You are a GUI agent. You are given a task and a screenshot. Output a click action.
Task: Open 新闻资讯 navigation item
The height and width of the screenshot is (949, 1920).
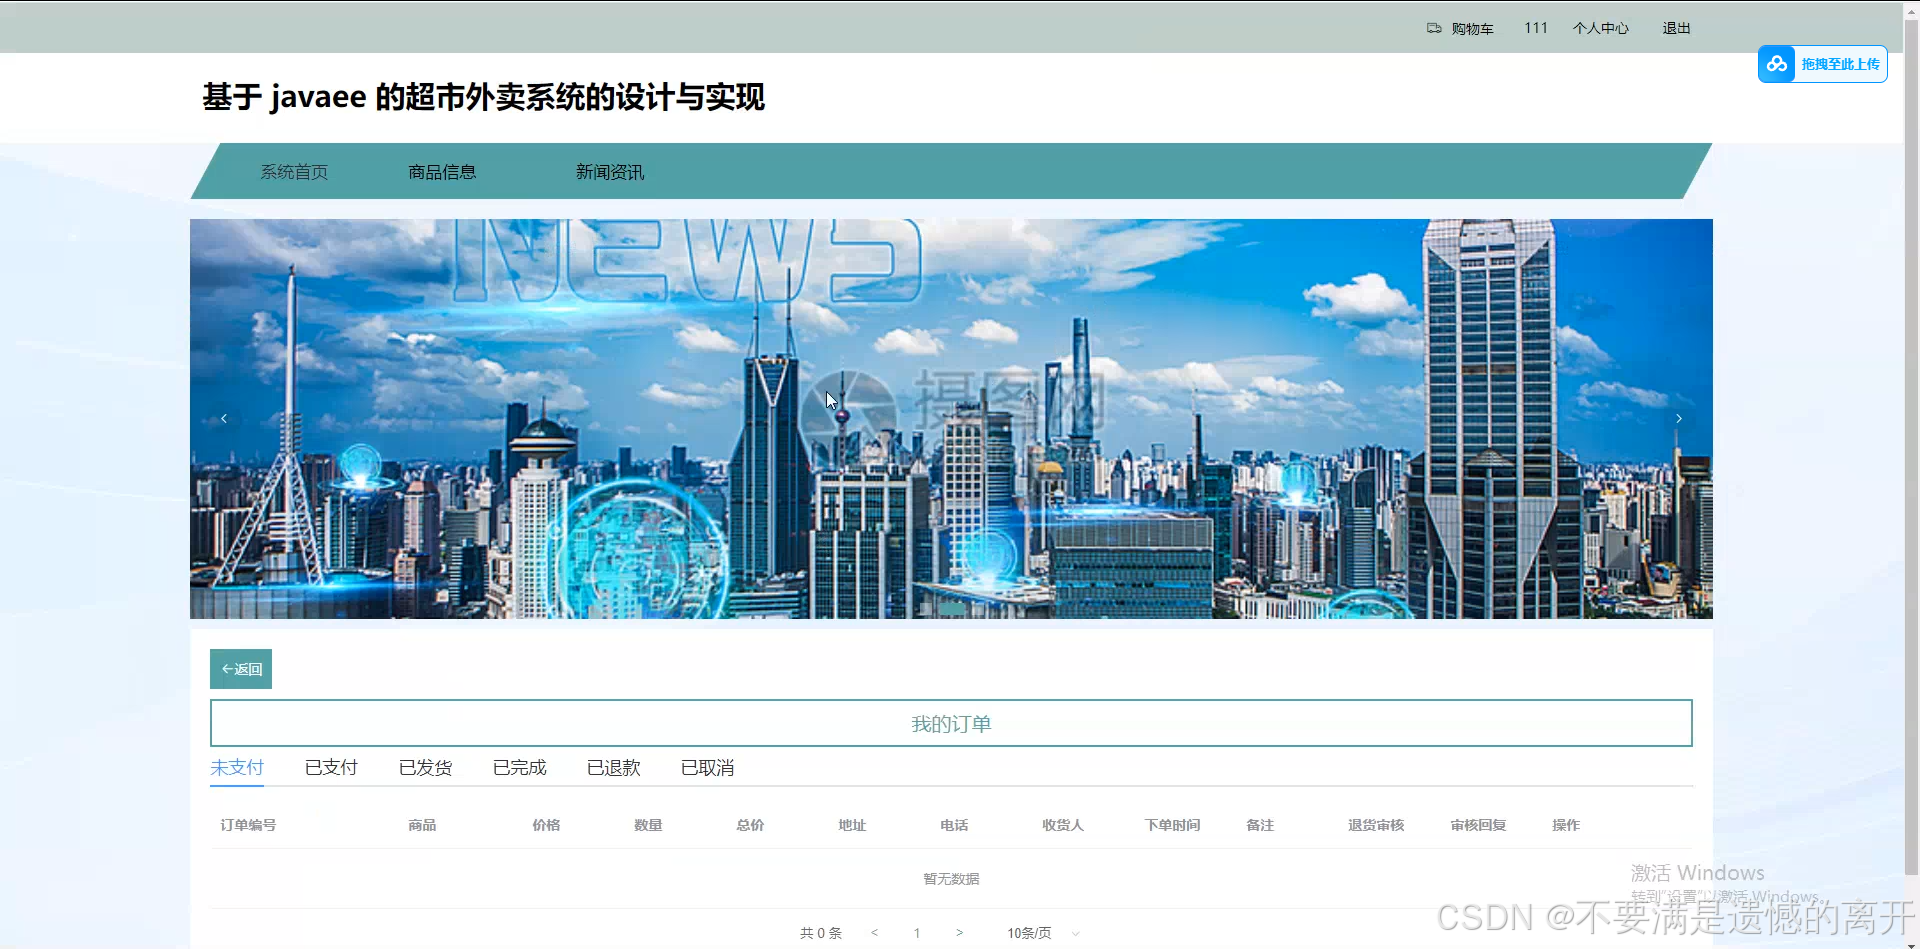(610, 172)
